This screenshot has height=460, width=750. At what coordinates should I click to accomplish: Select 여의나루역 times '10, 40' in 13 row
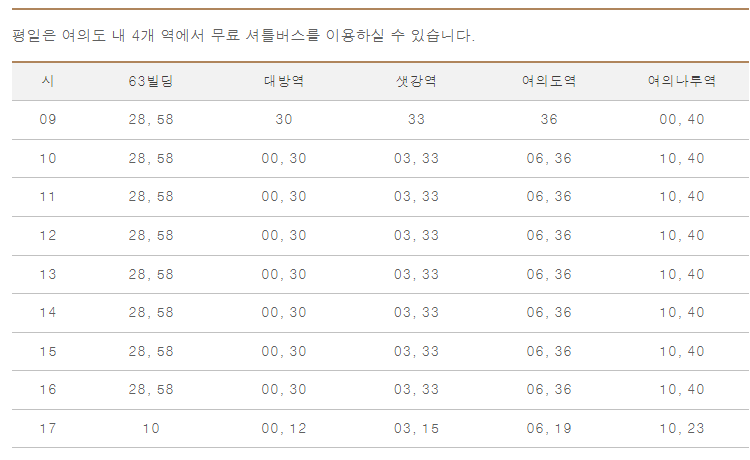(x=682, y=274)
